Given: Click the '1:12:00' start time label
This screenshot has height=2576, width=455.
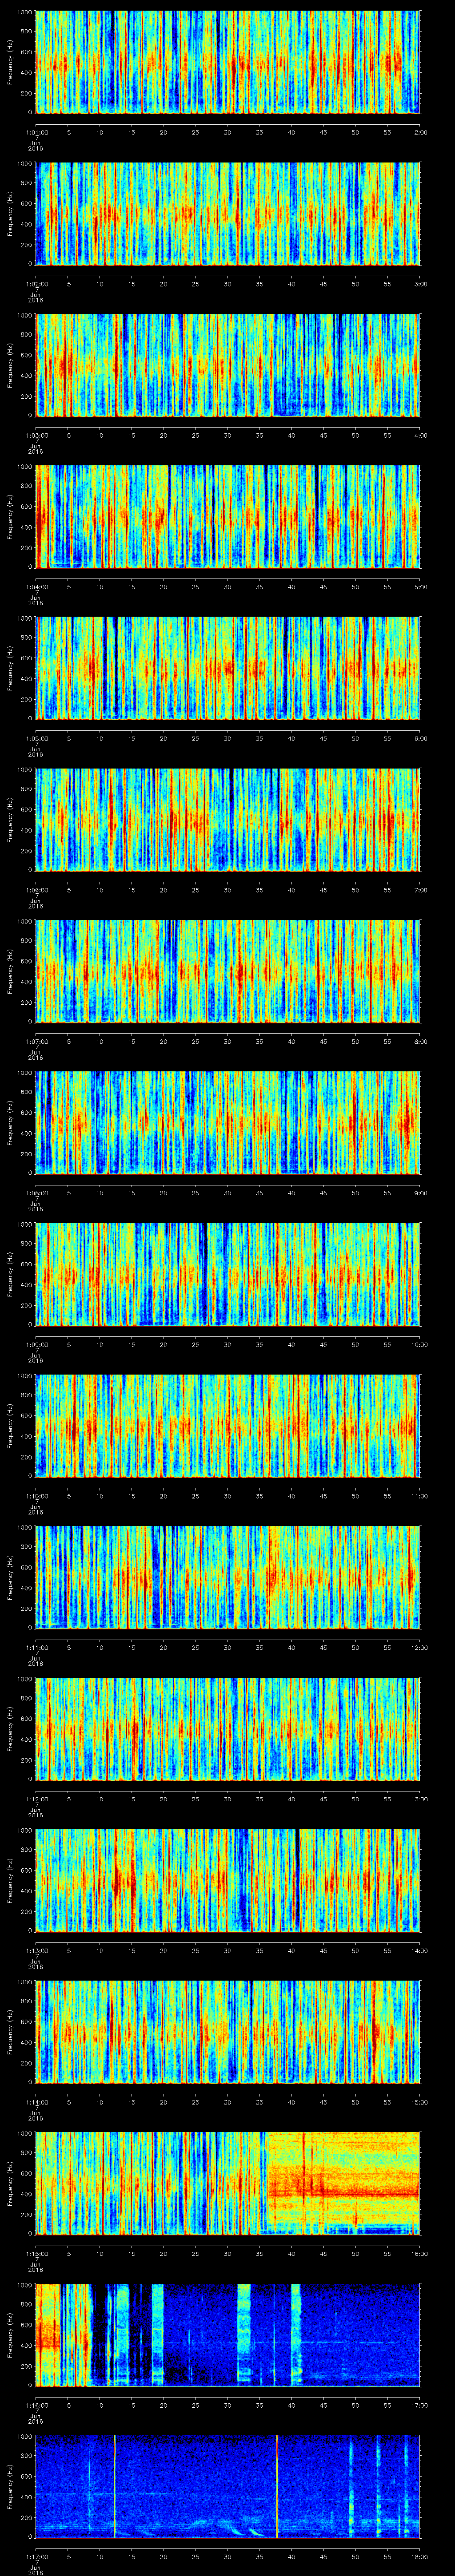Looking at the screenshot, I should click(x=36, y=1798).
